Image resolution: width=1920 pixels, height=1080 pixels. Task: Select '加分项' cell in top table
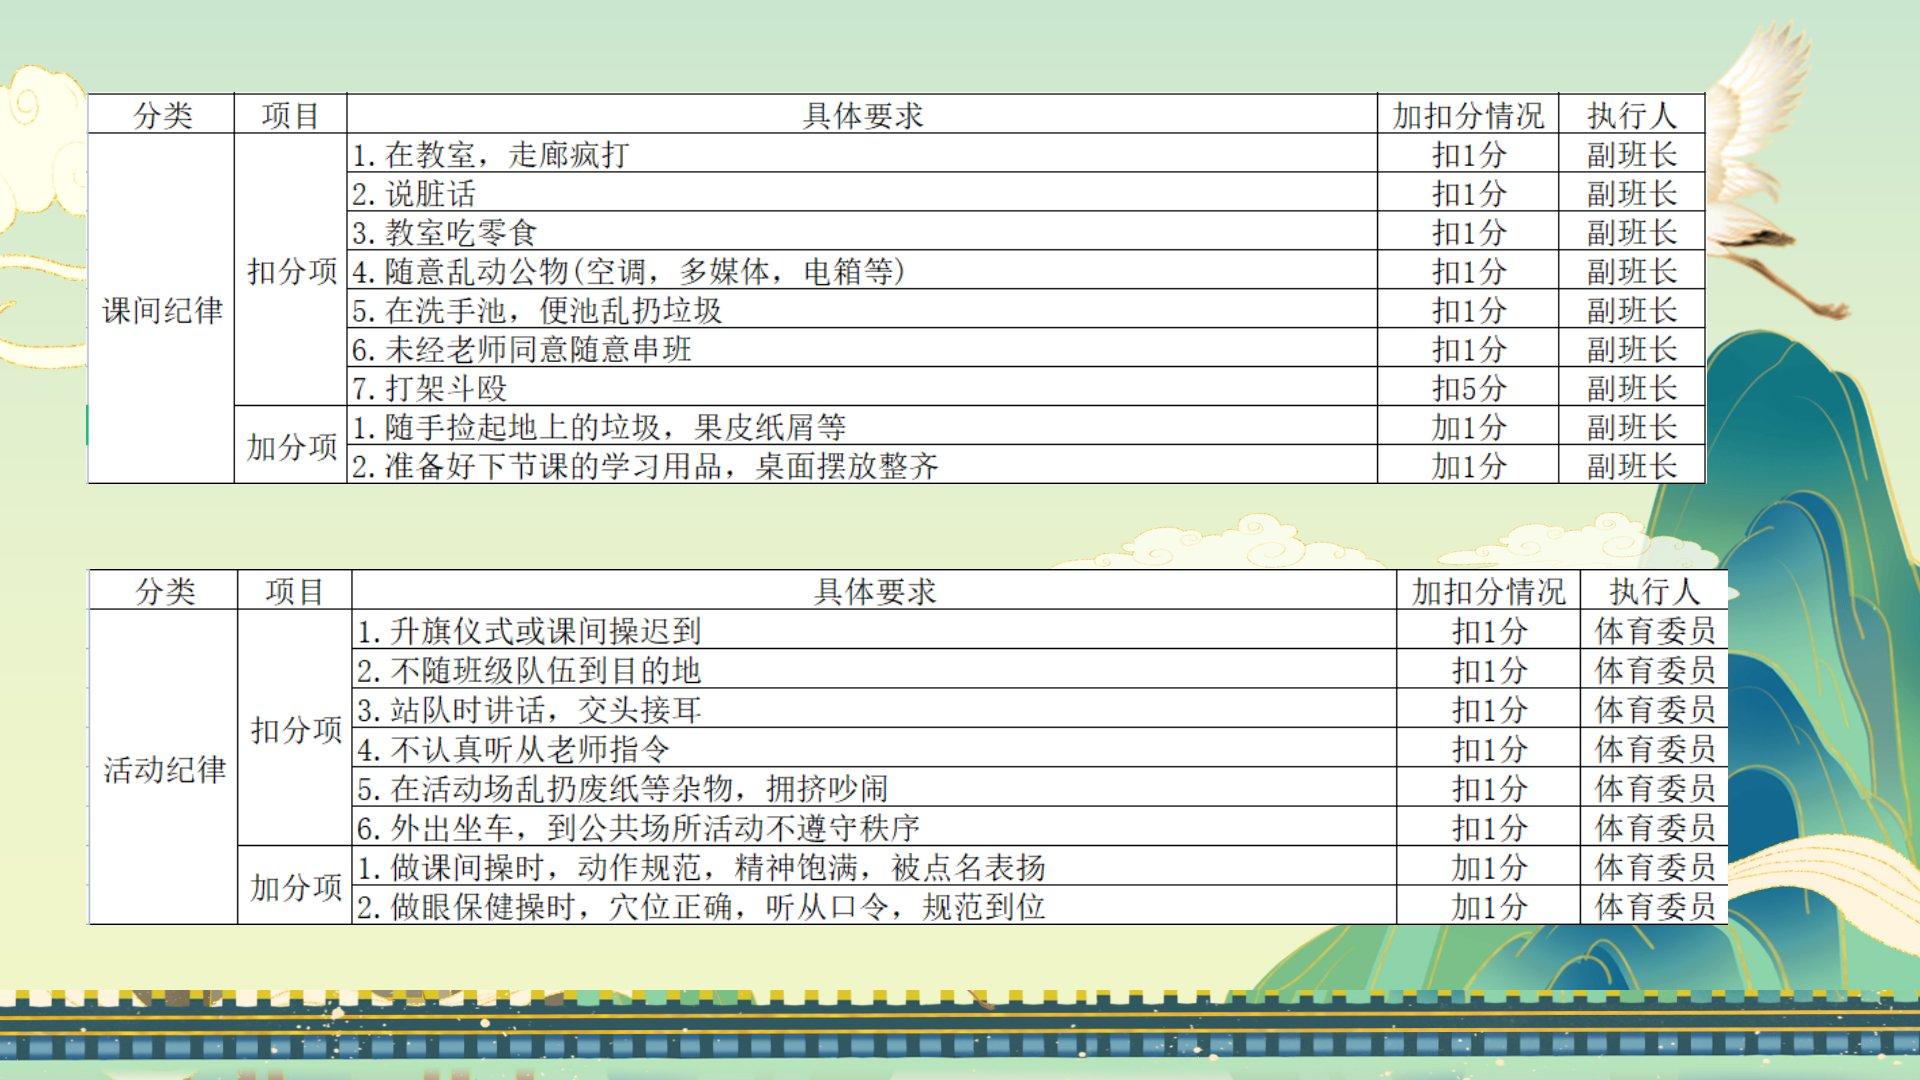point(291,446)
